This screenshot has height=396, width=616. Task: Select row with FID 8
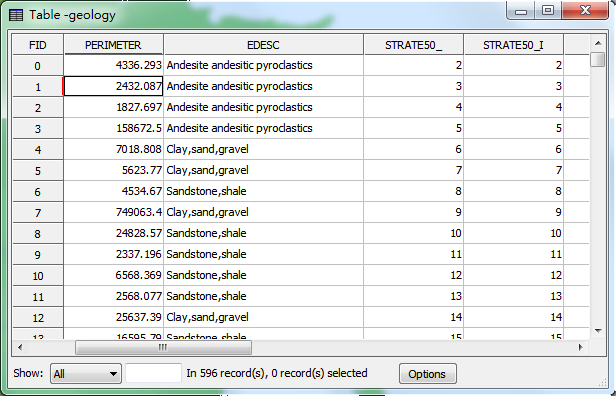point(38,233)
